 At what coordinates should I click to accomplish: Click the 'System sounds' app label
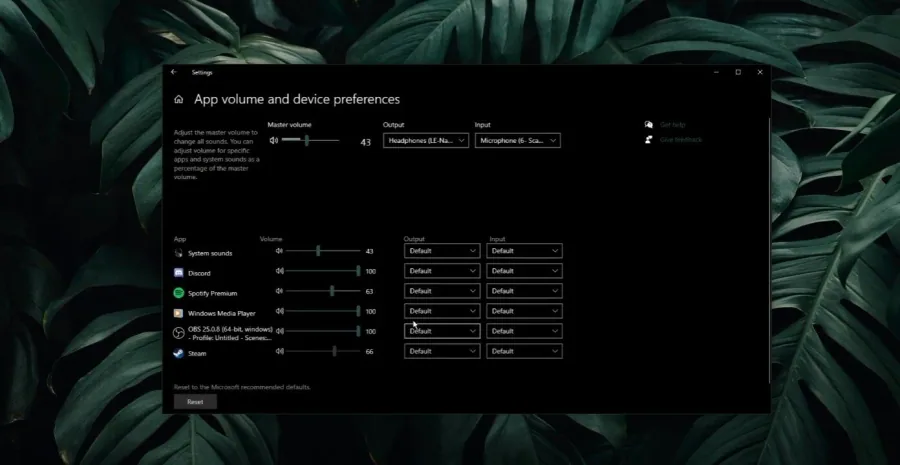click(210, 253)
